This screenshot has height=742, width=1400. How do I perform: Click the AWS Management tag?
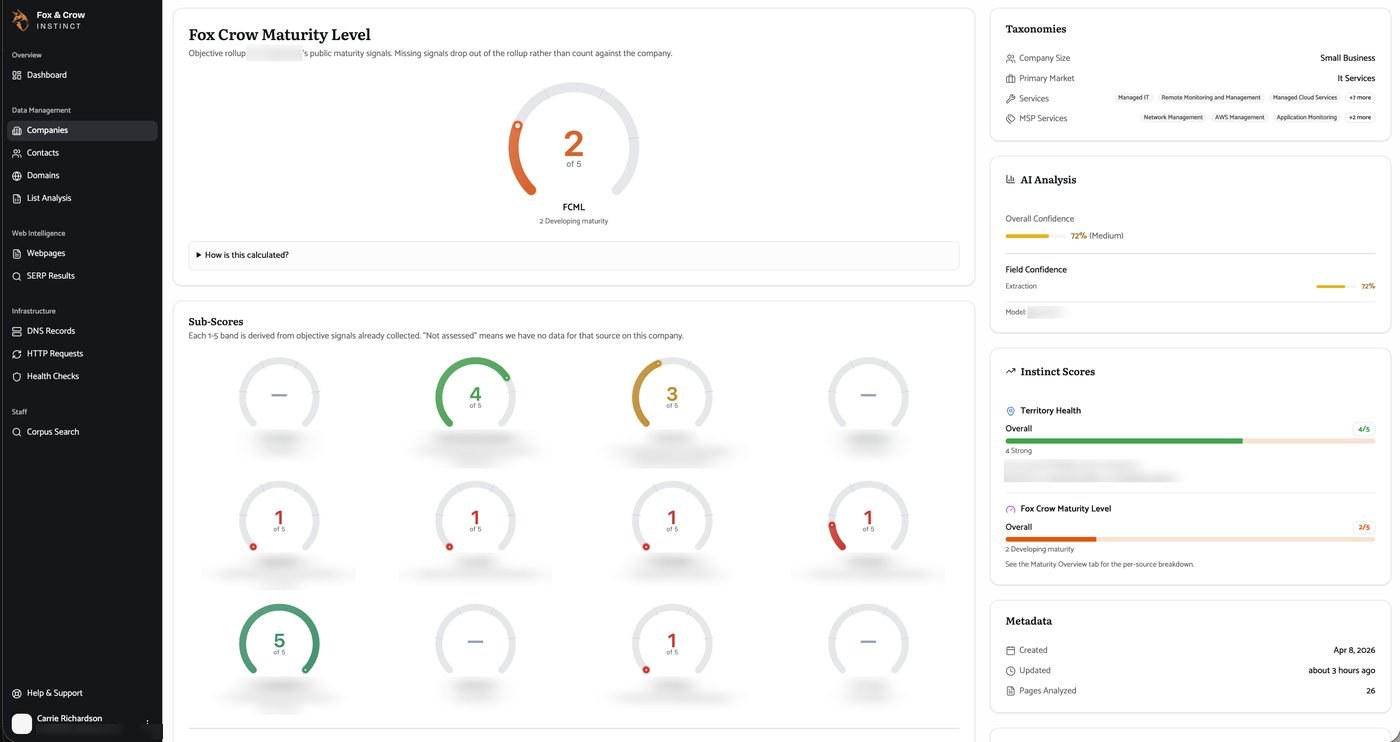click(1240, 118)
